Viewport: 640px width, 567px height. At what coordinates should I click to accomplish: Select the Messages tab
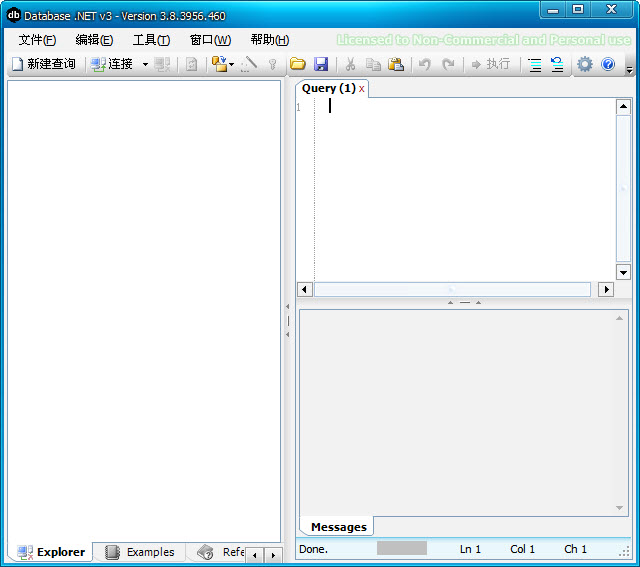tap(338, 527)
